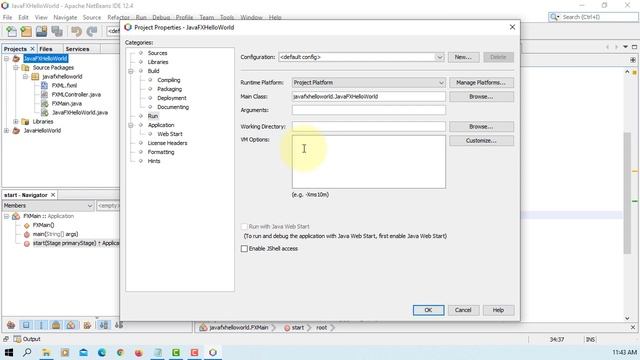
Task: Collapse FXMain class node in Navigator
Action: click(x=7, y=216)
